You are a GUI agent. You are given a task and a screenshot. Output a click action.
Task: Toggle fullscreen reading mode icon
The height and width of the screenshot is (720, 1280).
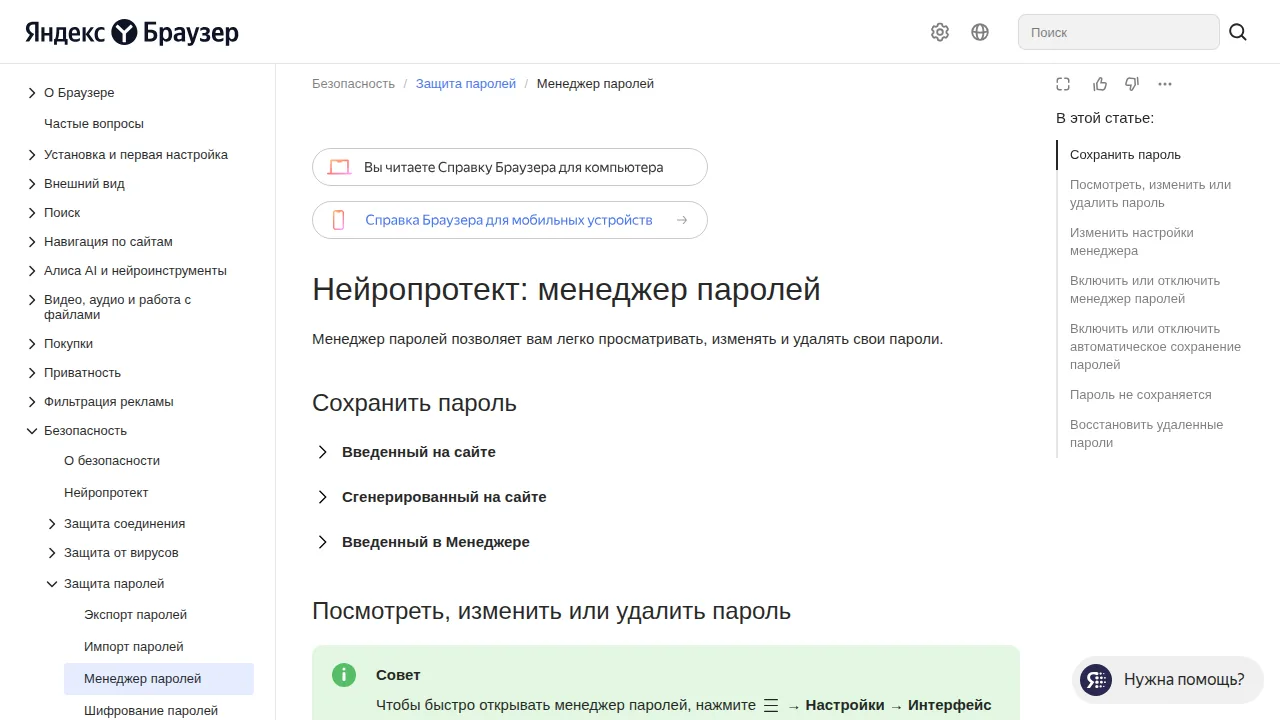point(1063,84)
